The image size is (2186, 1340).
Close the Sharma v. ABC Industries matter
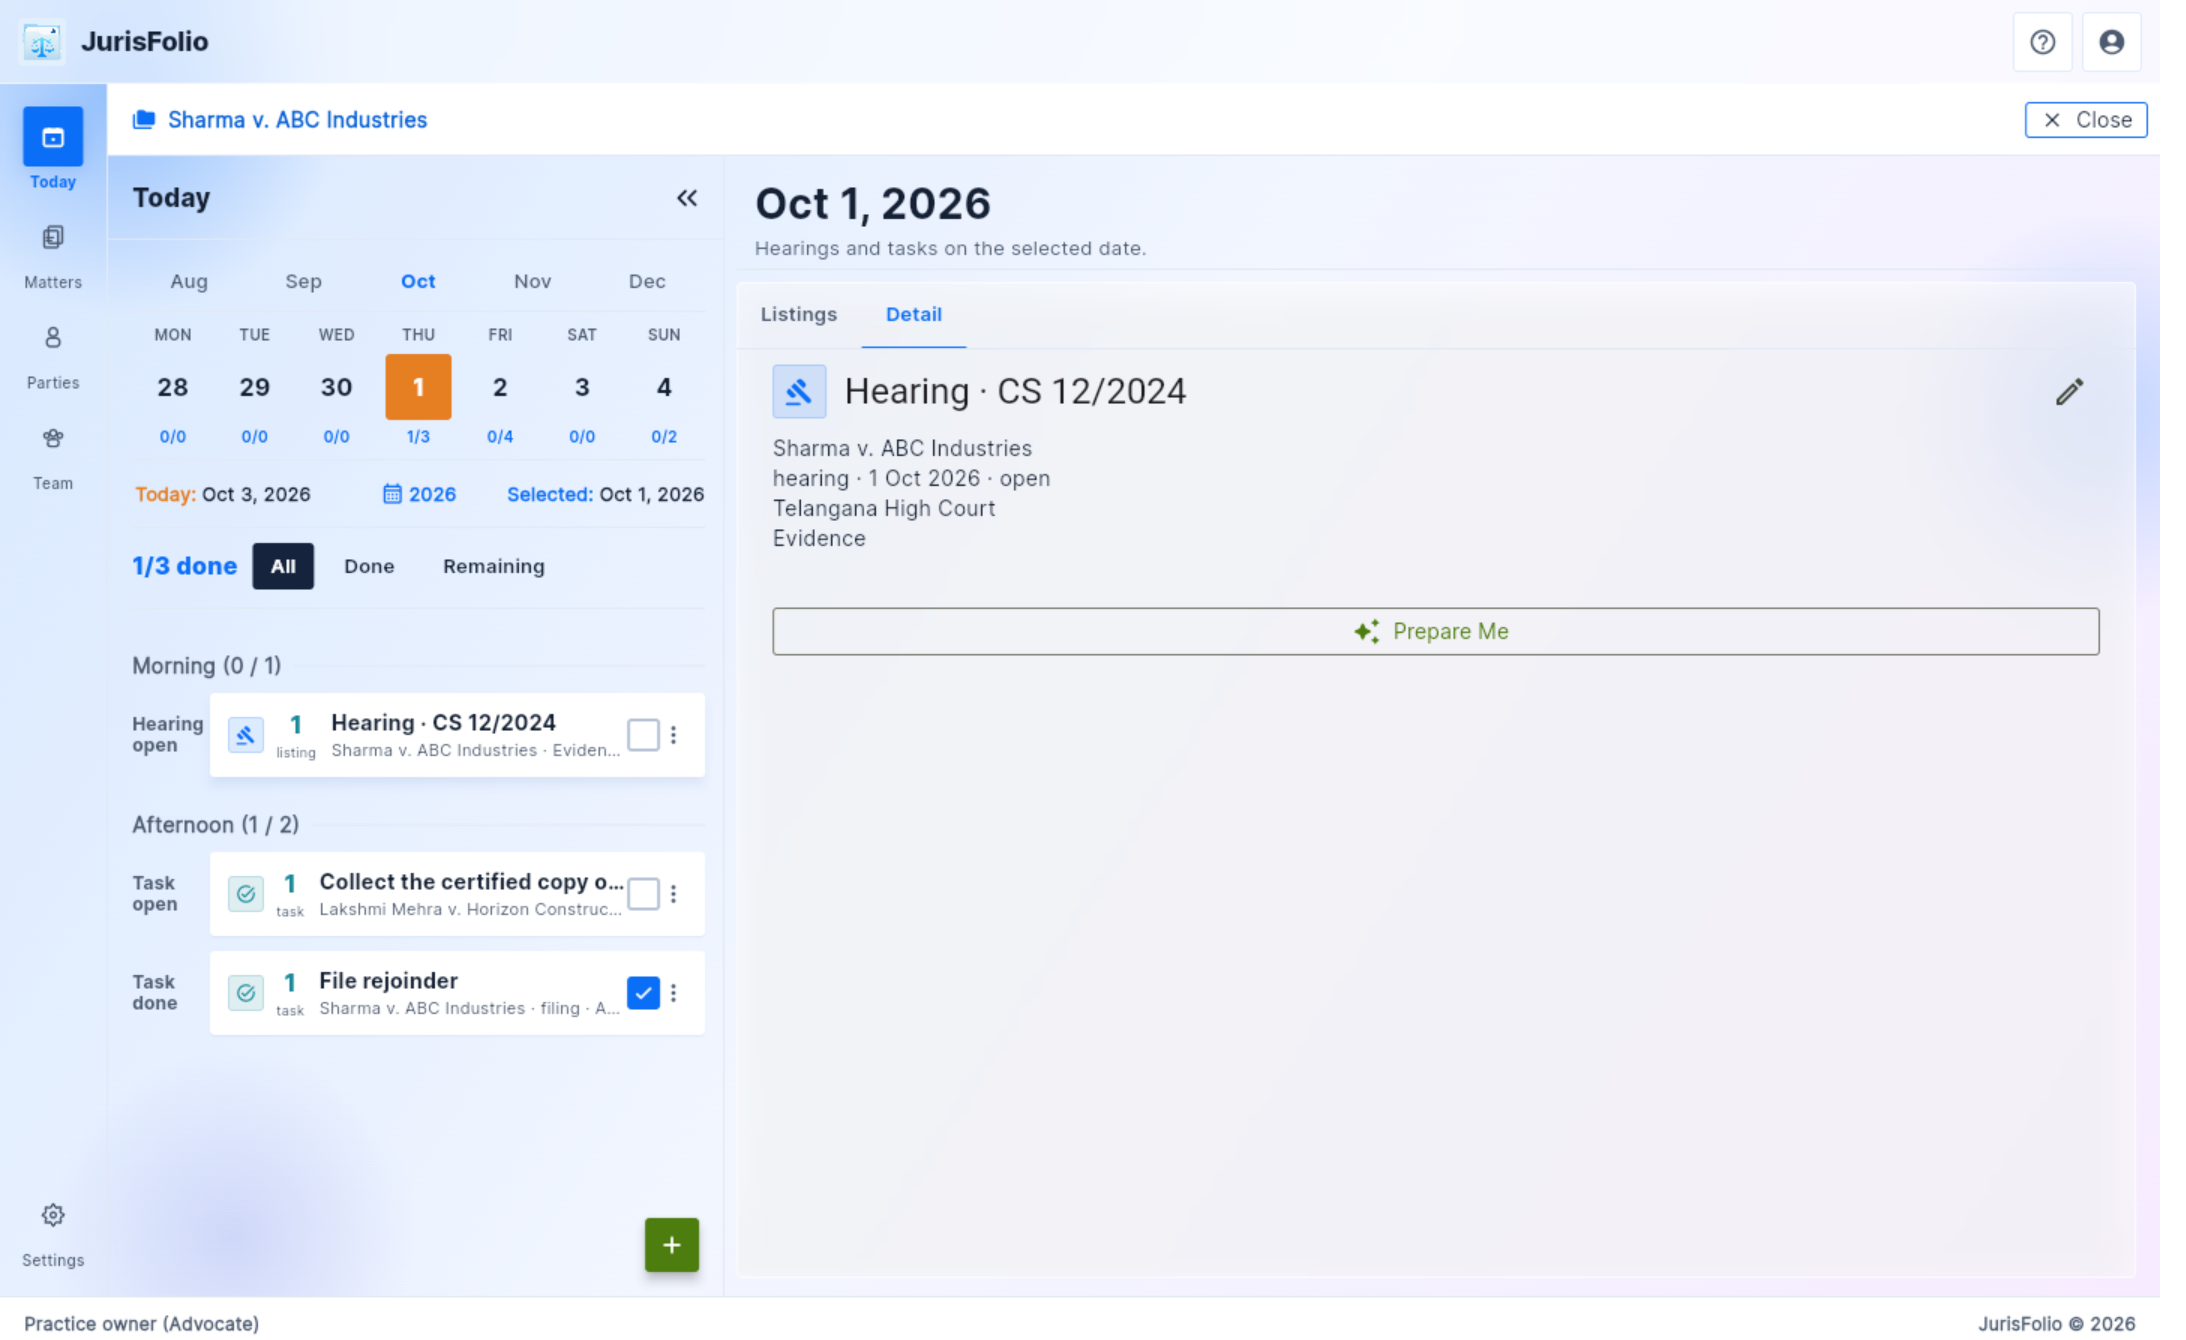[x=2085, y=120]
